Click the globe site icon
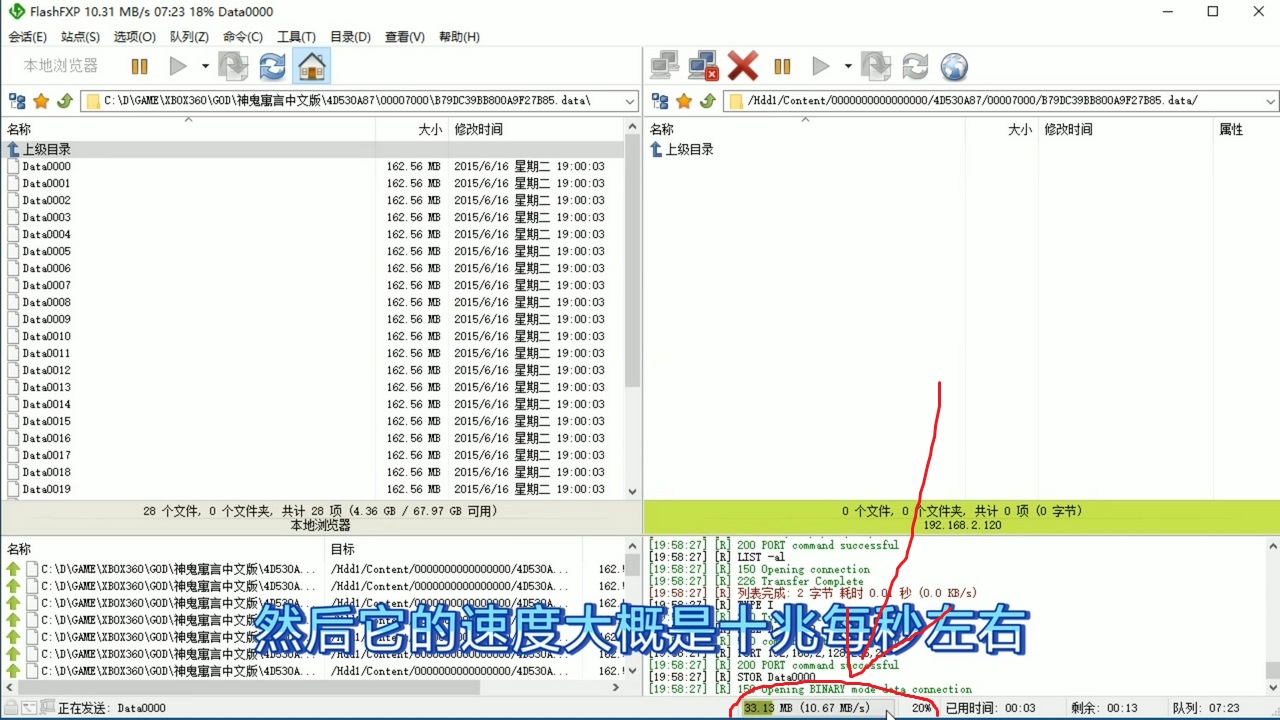 pos(955,67)
